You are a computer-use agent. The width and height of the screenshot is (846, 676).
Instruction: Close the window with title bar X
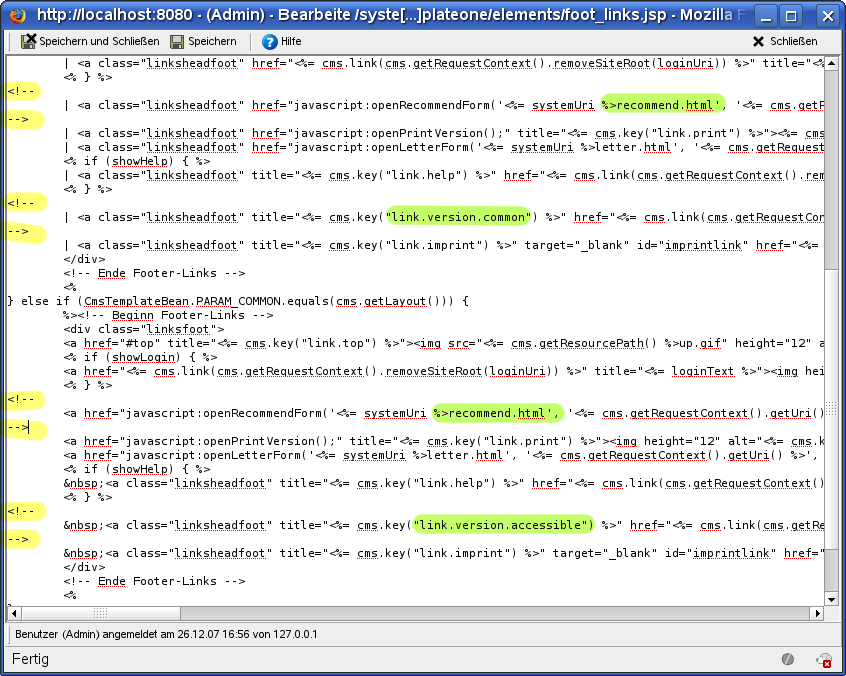(828, 16)
